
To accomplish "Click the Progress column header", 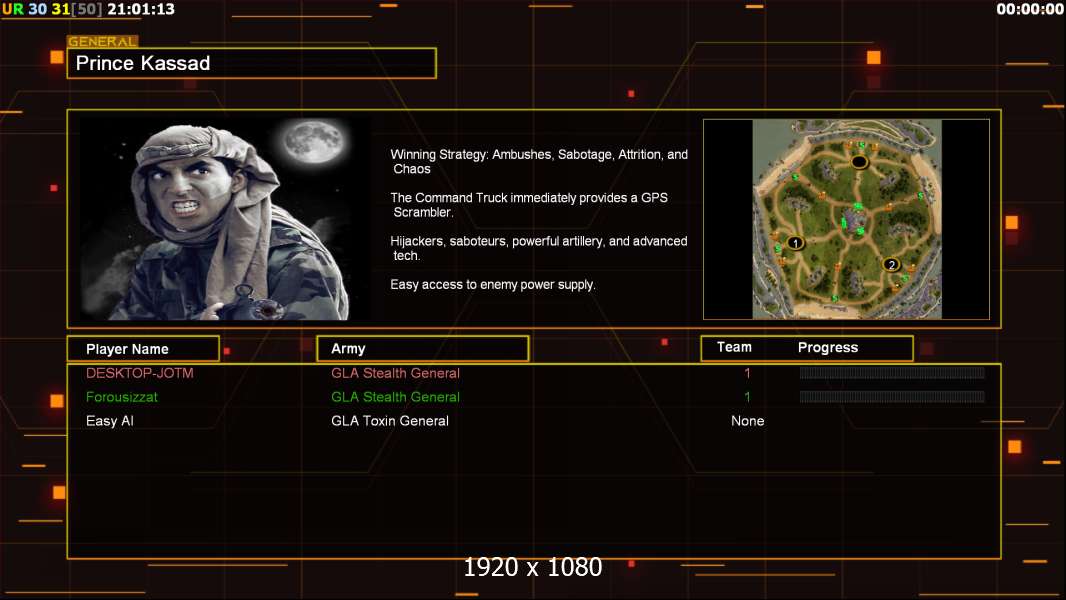I will click(827, 347).
